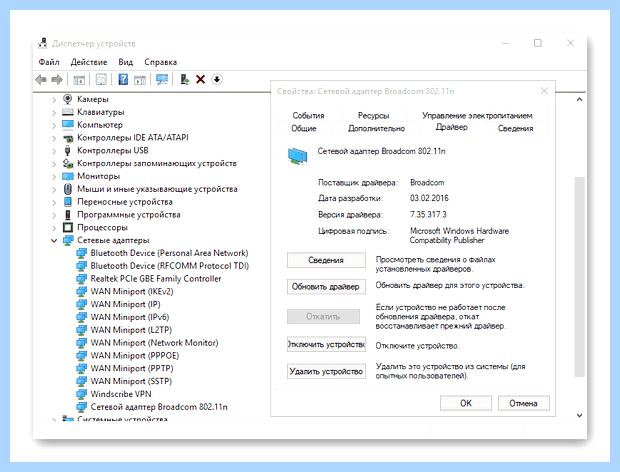Click the camera icon beside Камеры
620x472 pixels.
(68, 99)
